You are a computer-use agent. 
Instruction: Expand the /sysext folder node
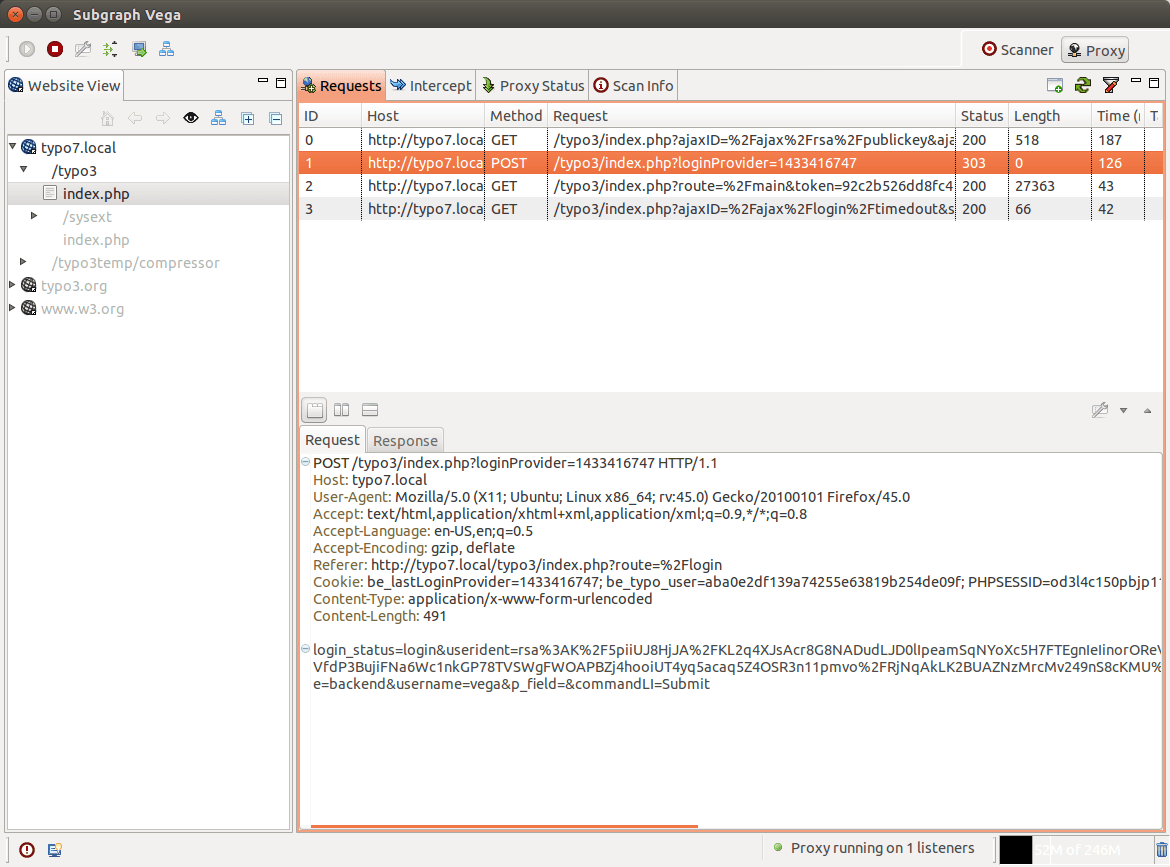click(34, 216)
